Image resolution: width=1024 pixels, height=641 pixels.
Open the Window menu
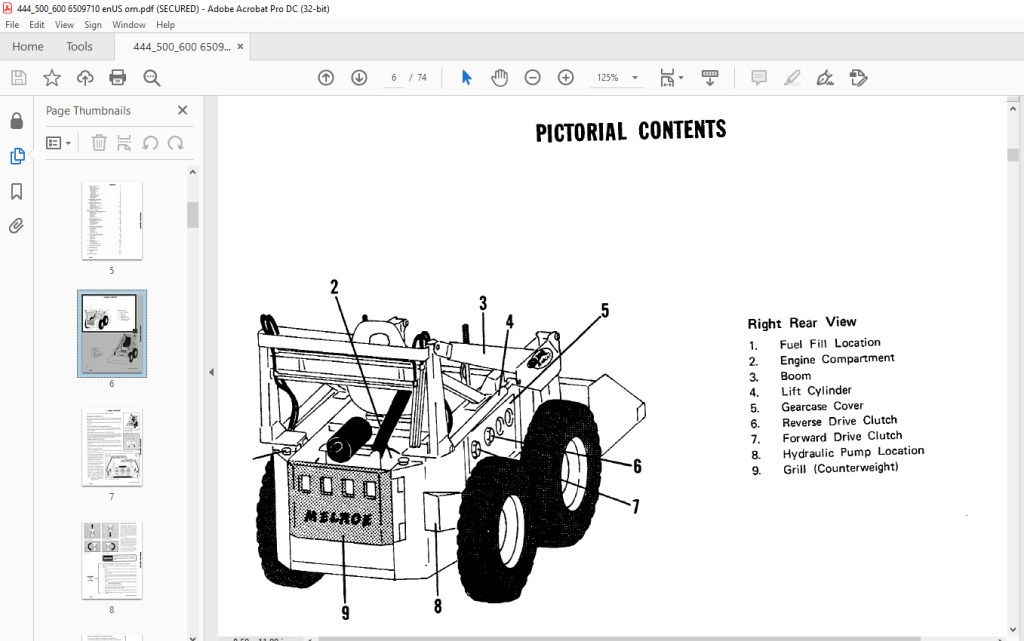point(129,25)
